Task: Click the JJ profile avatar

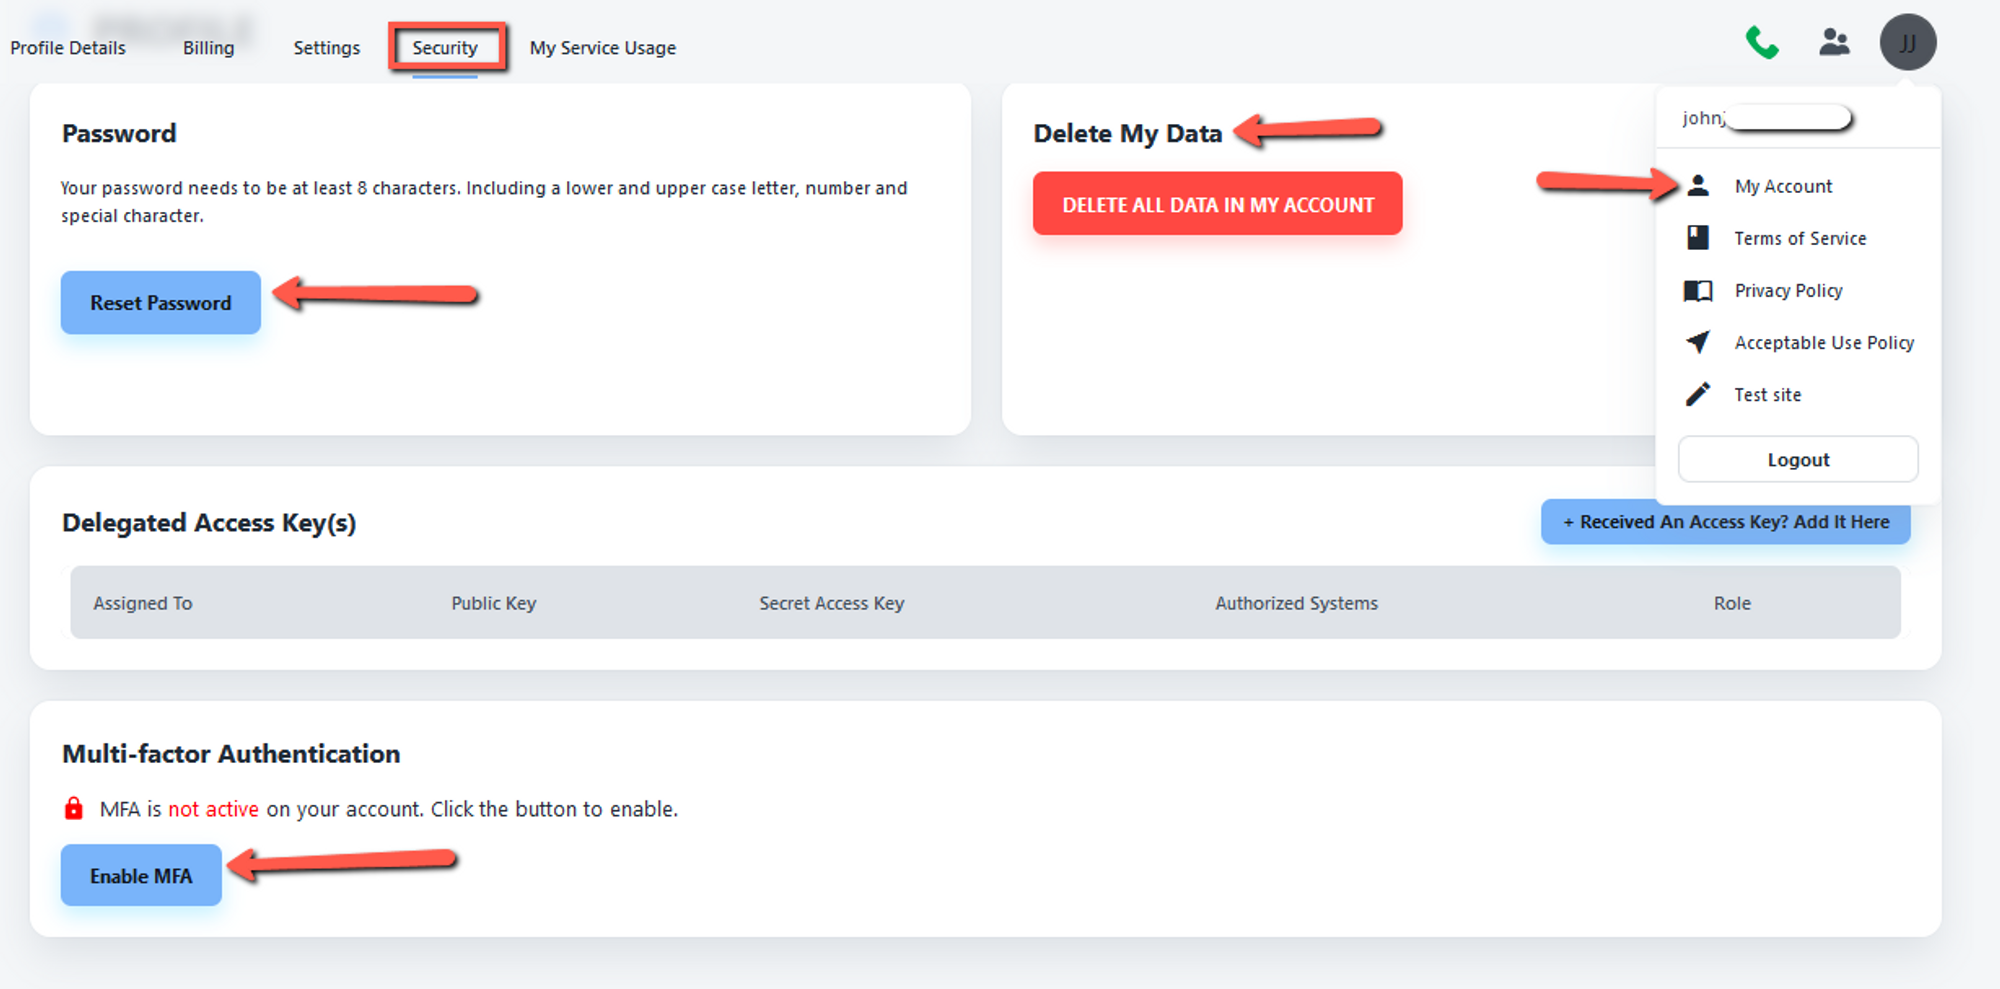Action: click(x=1907, y=43)
